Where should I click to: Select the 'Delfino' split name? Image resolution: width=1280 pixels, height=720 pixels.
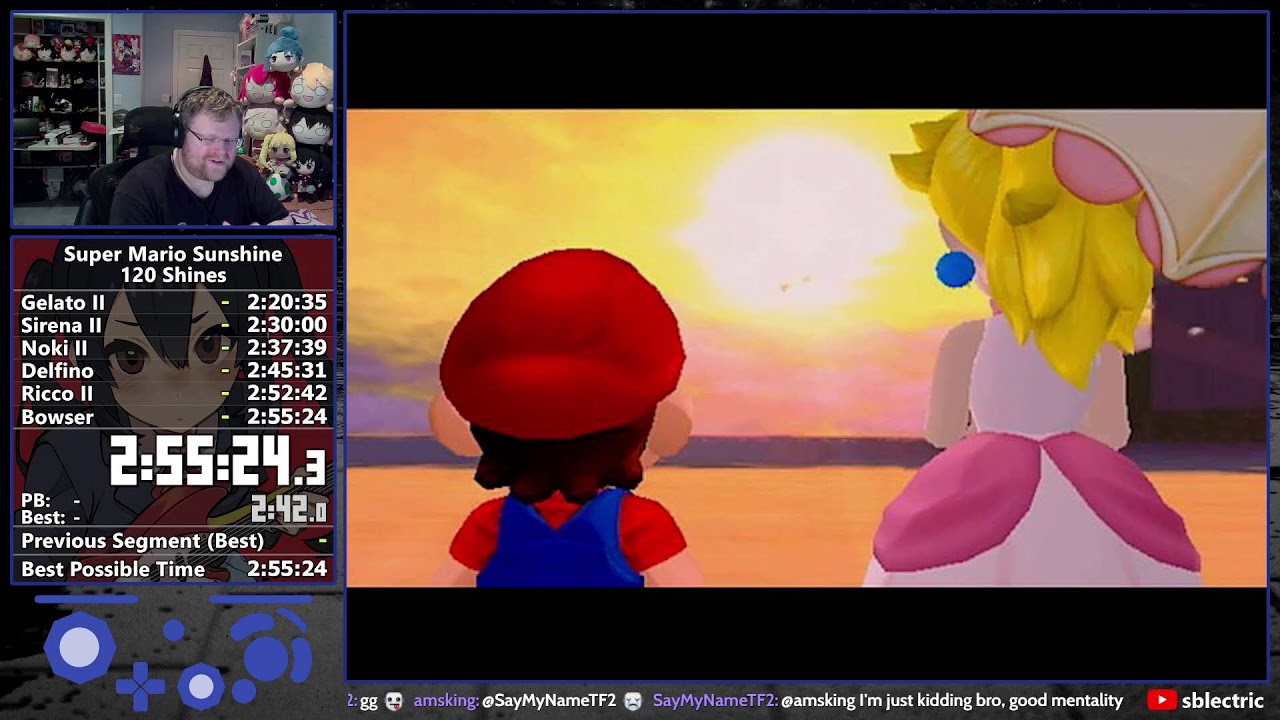pyautogui.click(x=57, y=371)
